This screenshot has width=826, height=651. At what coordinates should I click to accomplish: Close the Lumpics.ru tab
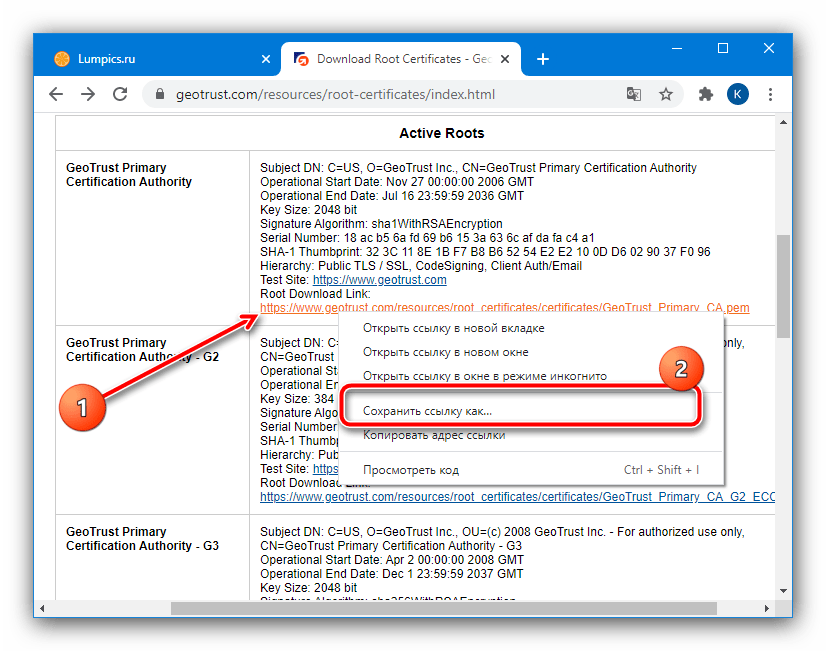[x=266, y=59]
